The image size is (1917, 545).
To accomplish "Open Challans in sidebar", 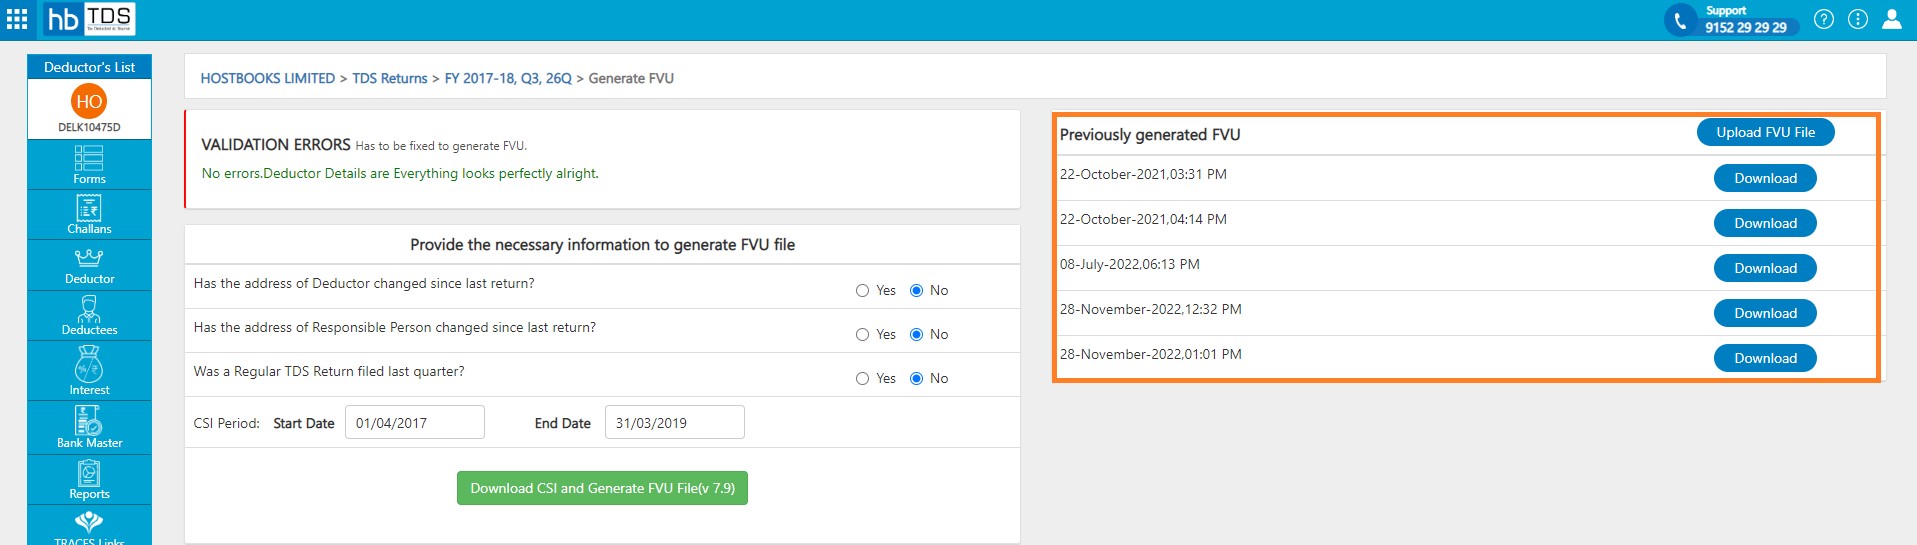I will [89, 215].
